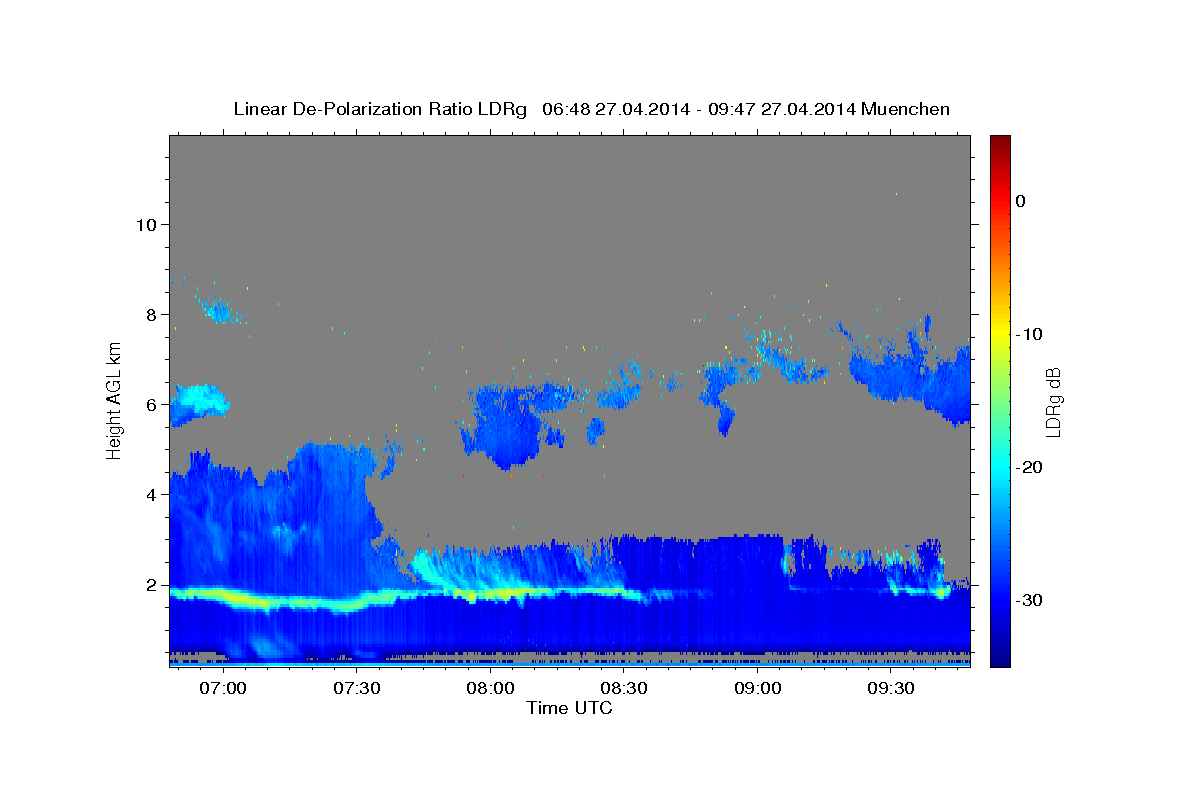Screen dimensions: 1200x800
Task: Click the cloud patch at 6 km near 06:50
Action: (x=197, y=404)
